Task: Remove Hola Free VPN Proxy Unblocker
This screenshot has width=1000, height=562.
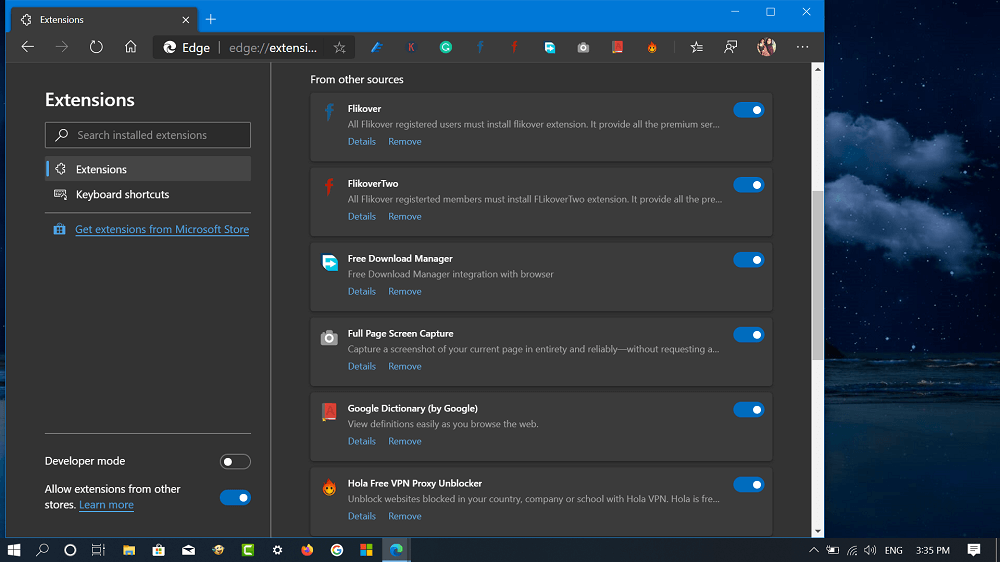Action: (x=405, y=516)
